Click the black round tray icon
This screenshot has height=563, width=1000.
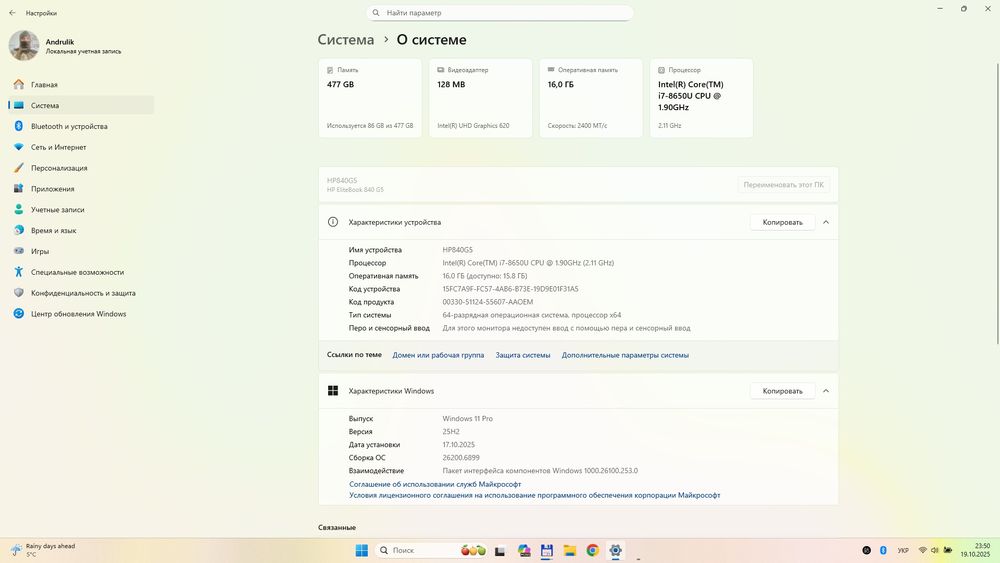(x=867, y=550)
